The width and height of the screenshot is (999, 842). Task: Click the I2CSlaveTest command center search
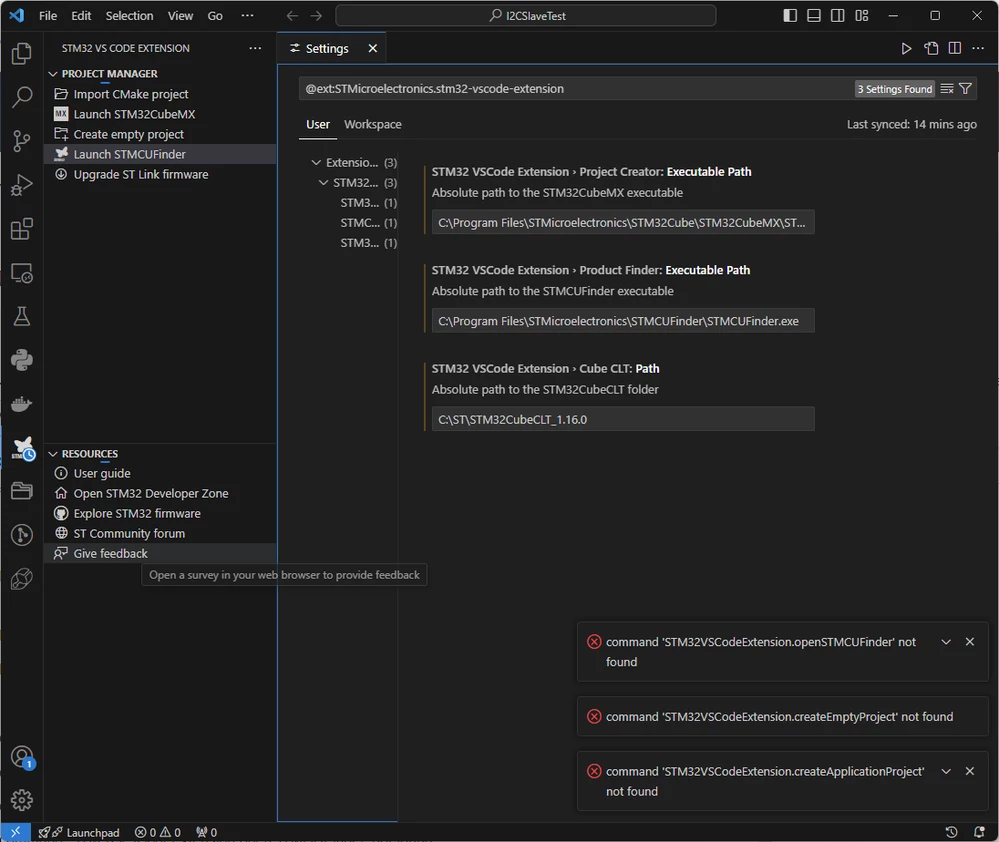tap(526, 15)
